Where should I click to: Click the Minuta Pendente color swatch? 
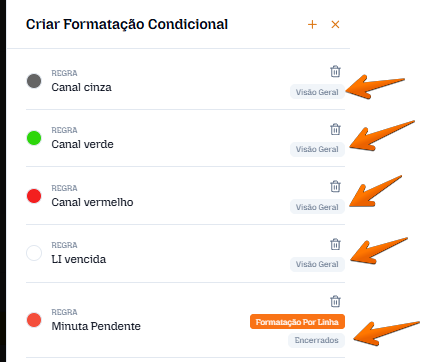[34, 320]
